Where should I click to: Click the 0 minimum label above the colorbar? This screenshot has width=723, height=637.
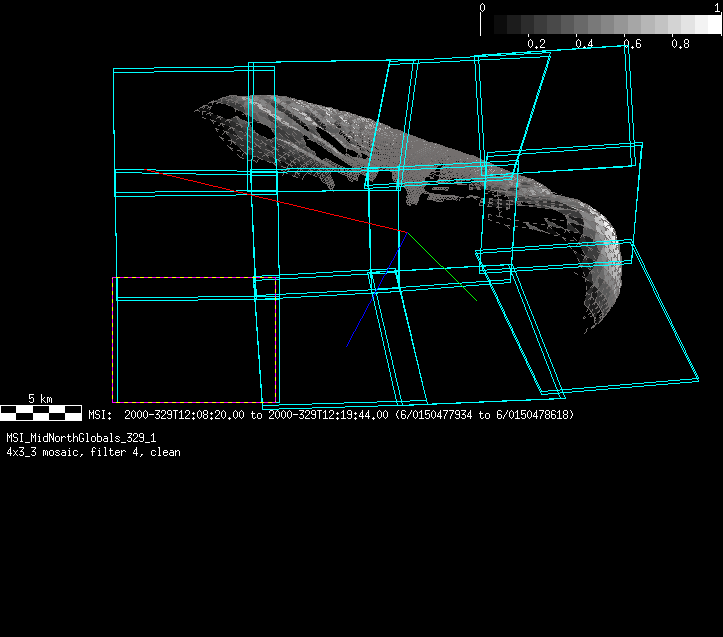tap(483, 7)
